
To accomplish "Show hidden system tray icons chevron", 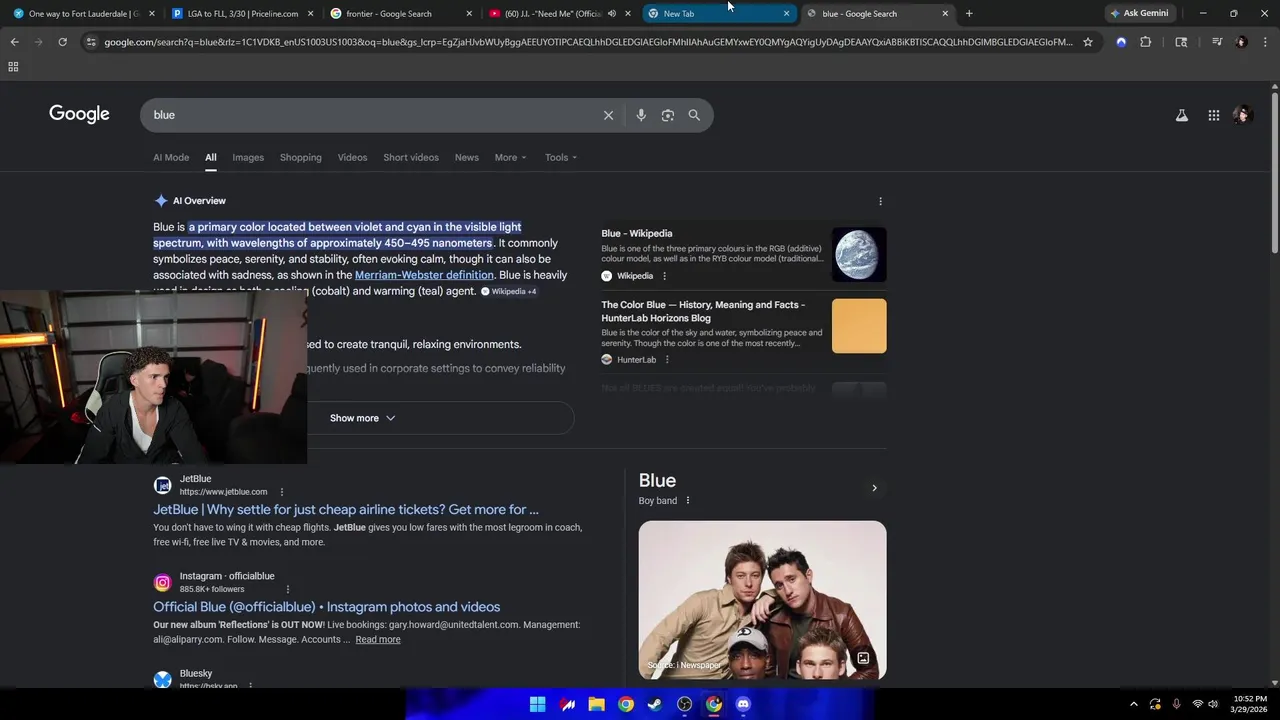I will click(x=1133, y=704).
